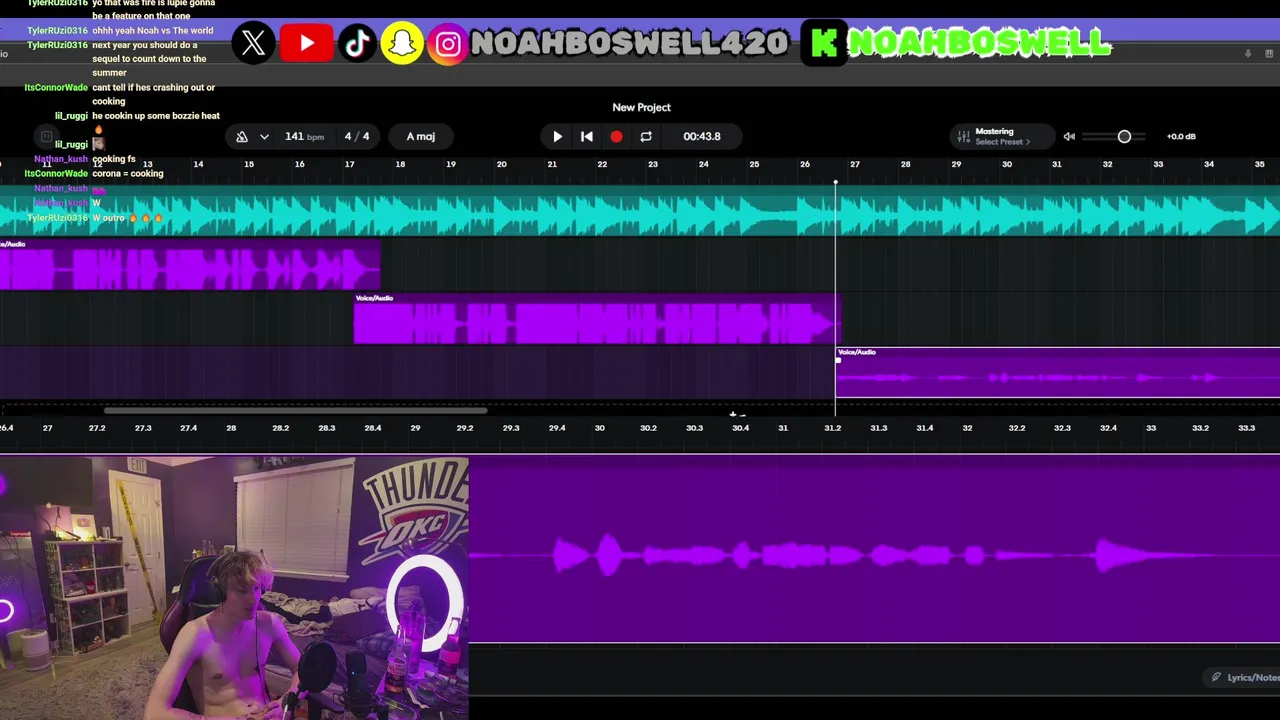Screen dimensions: 1280x720
Task: Click bar 20 on the timeline ruler
Action: (501, 164)
